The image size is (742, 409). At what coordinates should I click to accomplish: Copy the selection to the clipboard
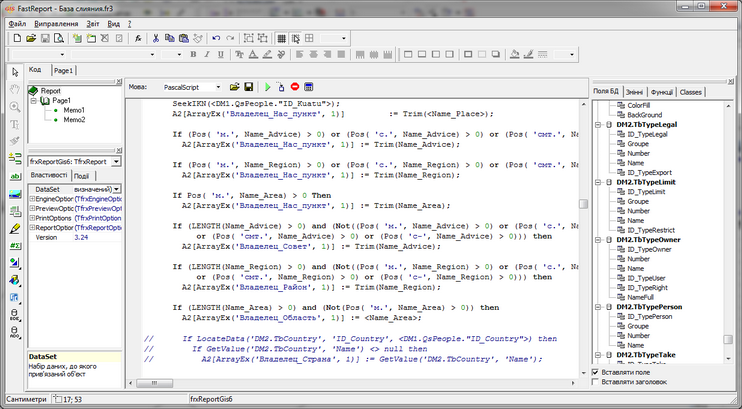[170, 38]
